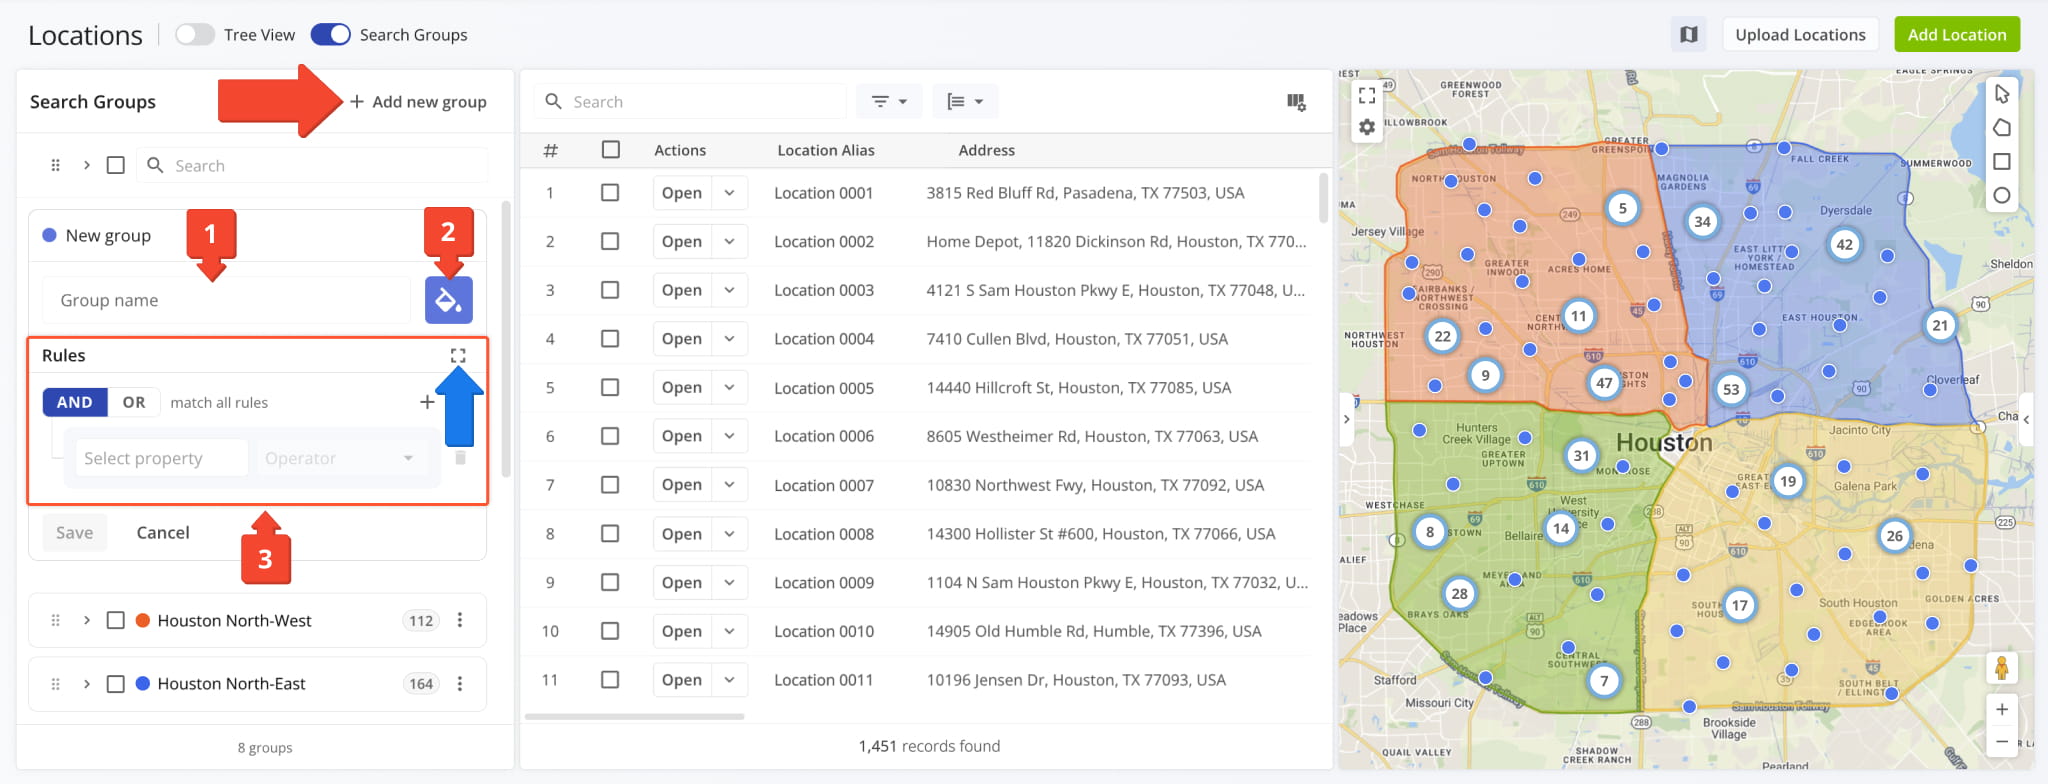The width and height of the screenshot is (2048, 784).
Task: Tick checkbox for Location 0001
Action: coord(610,193)
